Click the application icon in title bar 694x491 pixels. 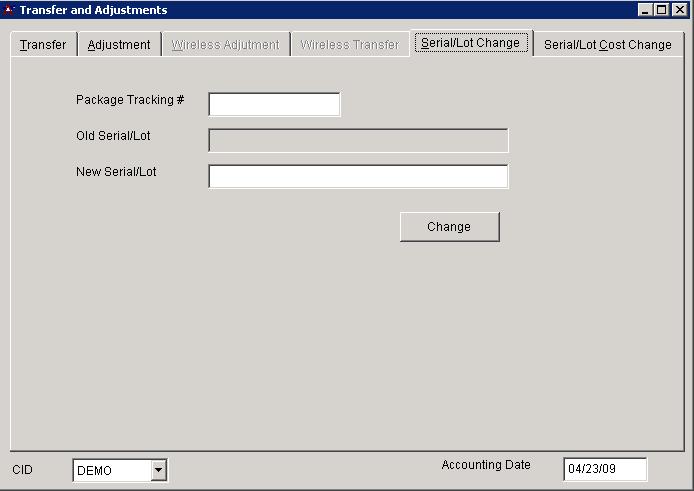coord(9,10)
